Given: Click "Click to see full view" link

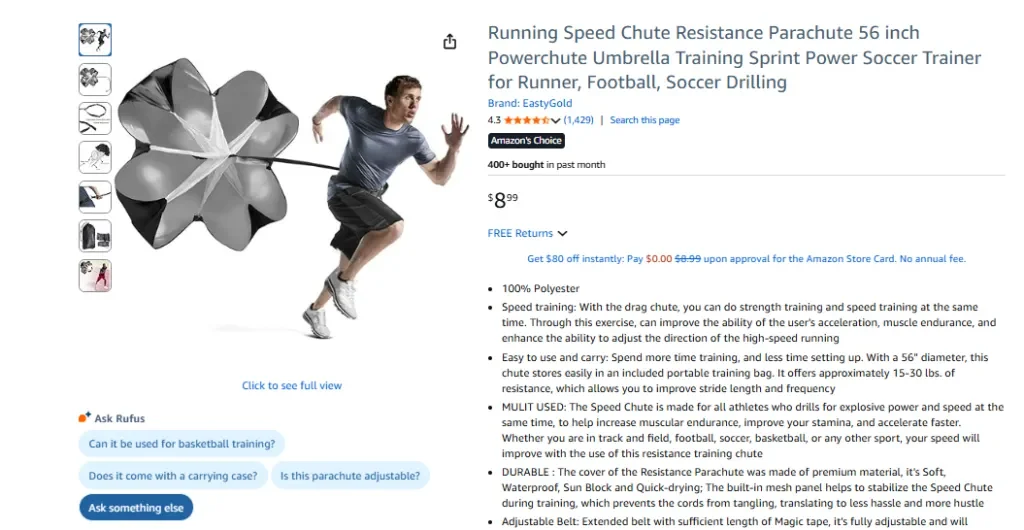Looking at the screenshot, I should (292, 385).
